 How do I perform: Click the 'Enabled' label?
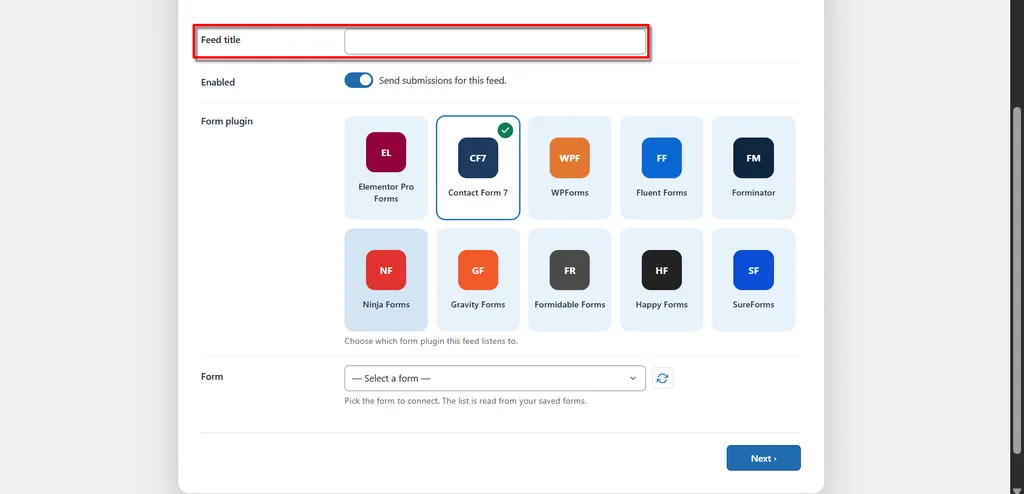[218, 82]
